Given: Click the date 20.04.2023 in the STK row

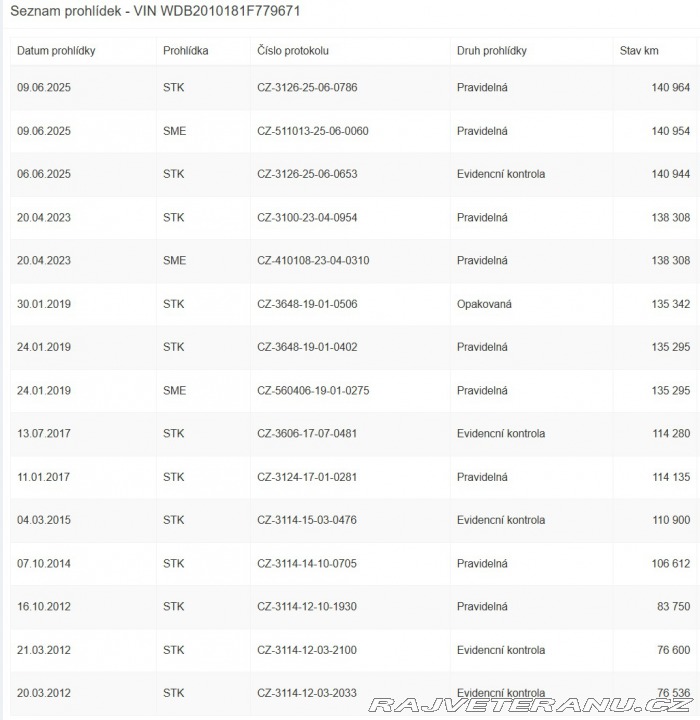Looking at the screenshot, I should [x=44, y=217].
